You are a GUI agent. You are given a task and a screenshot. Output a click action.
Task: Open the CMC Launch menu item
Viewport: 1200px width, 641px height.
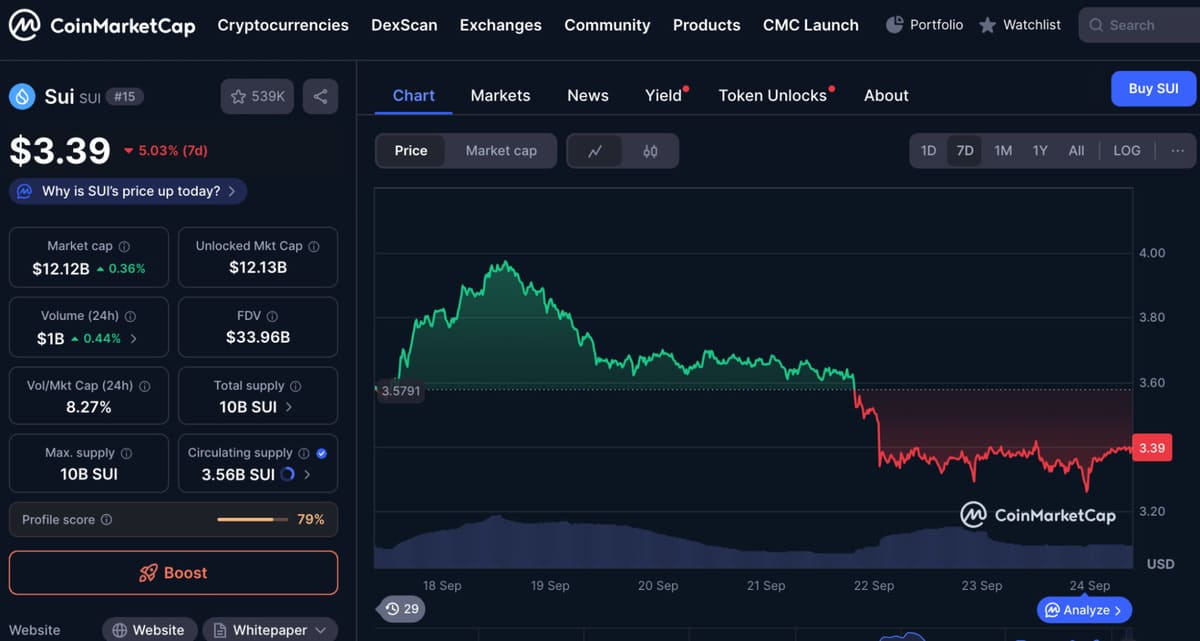811,25
